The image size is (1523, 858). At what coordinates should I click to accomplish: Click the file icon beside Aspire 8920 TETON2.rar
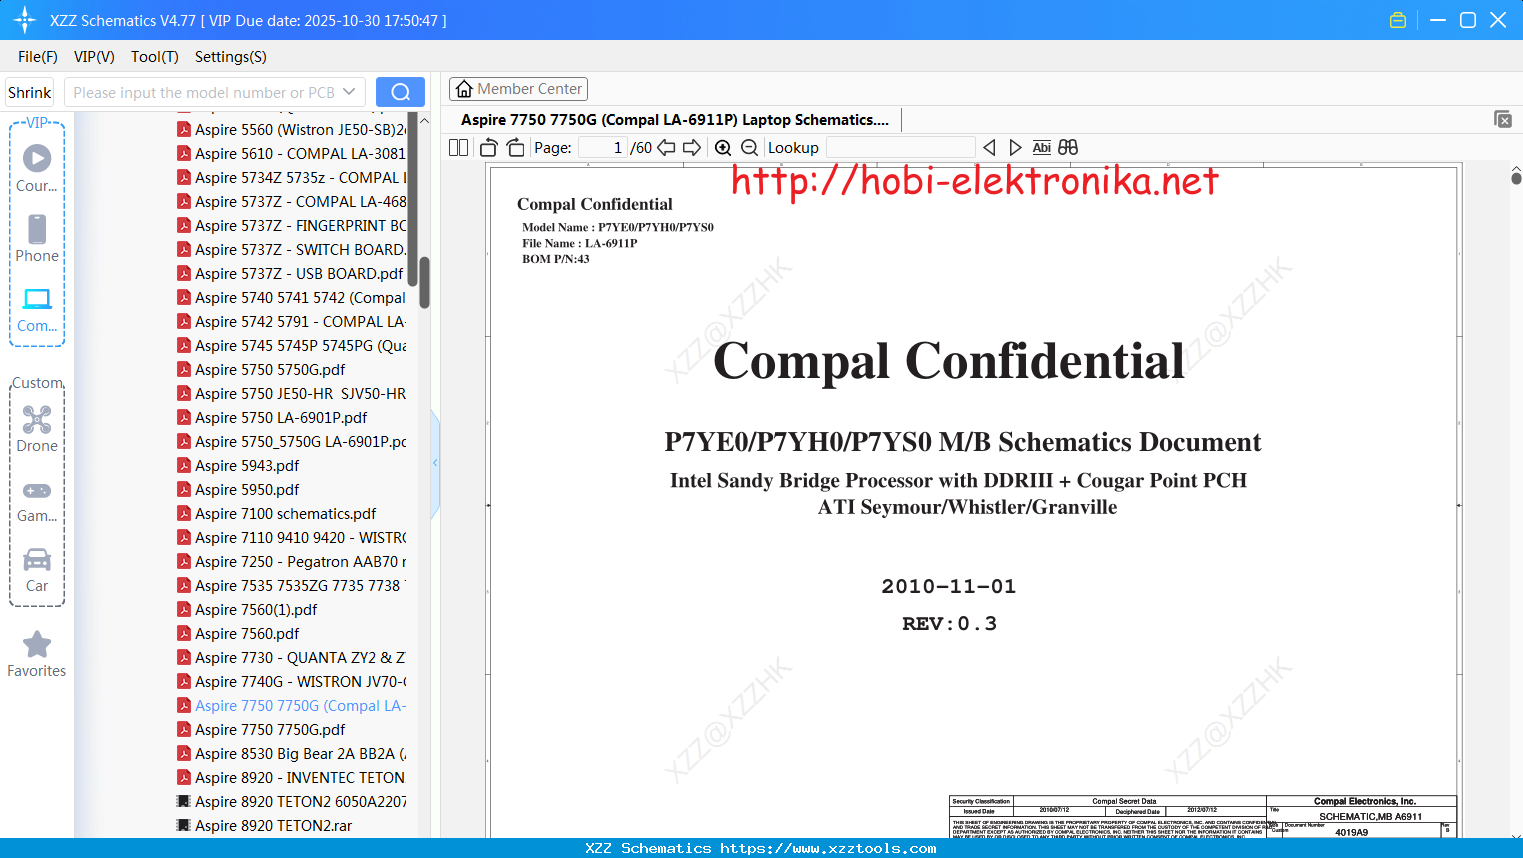(x=184, y=825)
